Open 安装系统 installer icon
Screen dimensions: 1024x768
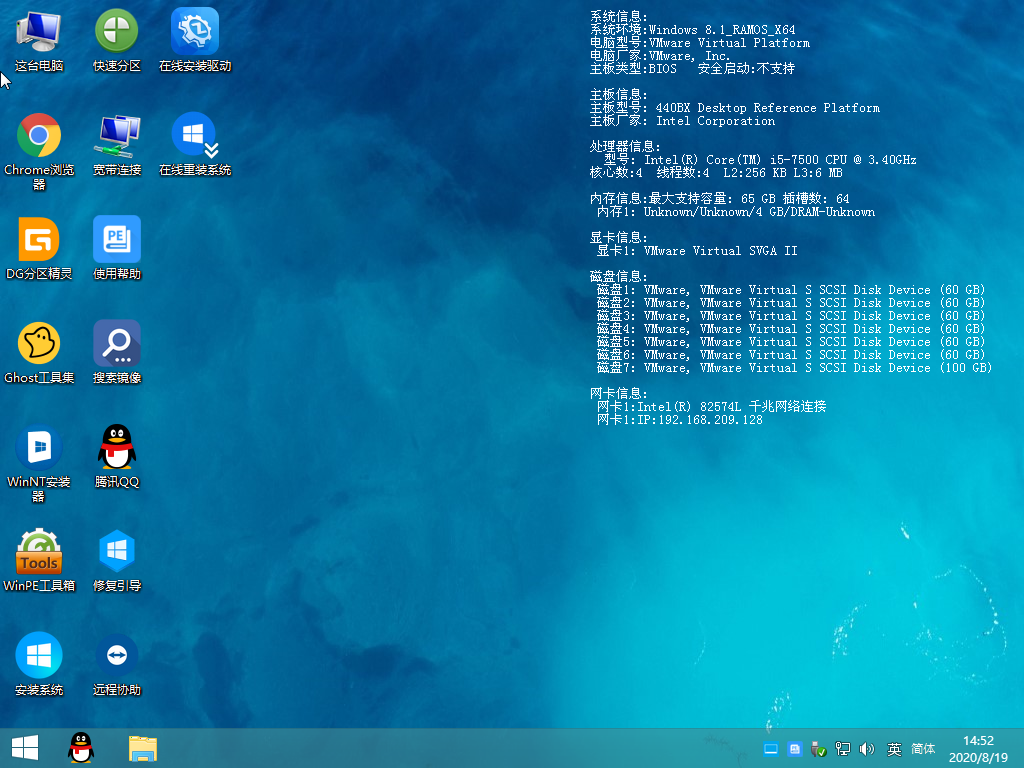(x=39, y=664)
